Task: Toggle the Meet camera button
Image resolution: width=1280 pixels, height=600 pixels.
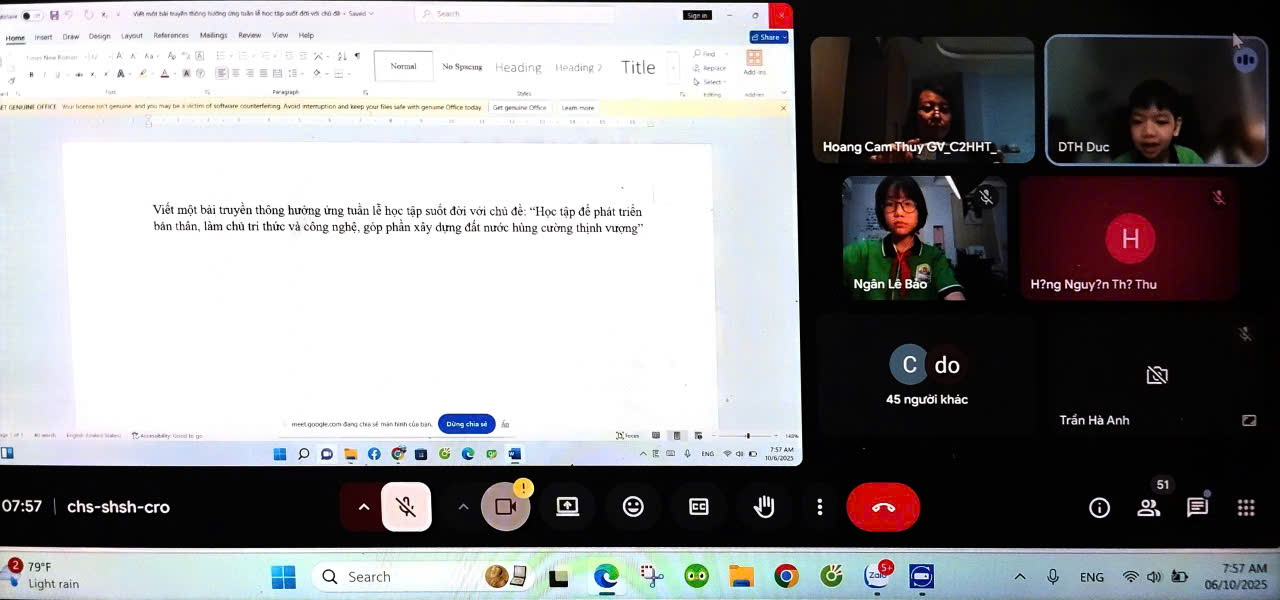Action: (505, 507)
